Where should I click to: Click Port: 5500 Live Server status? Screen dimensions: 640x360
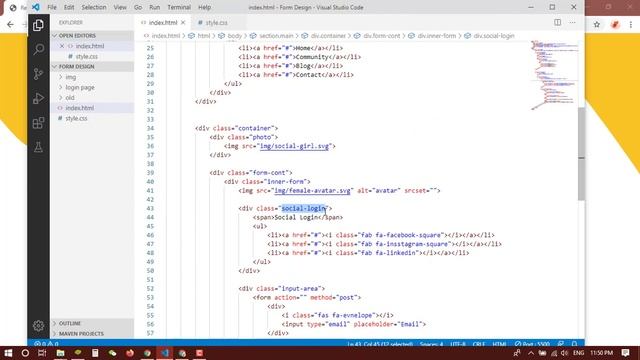(x=532, y=344)
